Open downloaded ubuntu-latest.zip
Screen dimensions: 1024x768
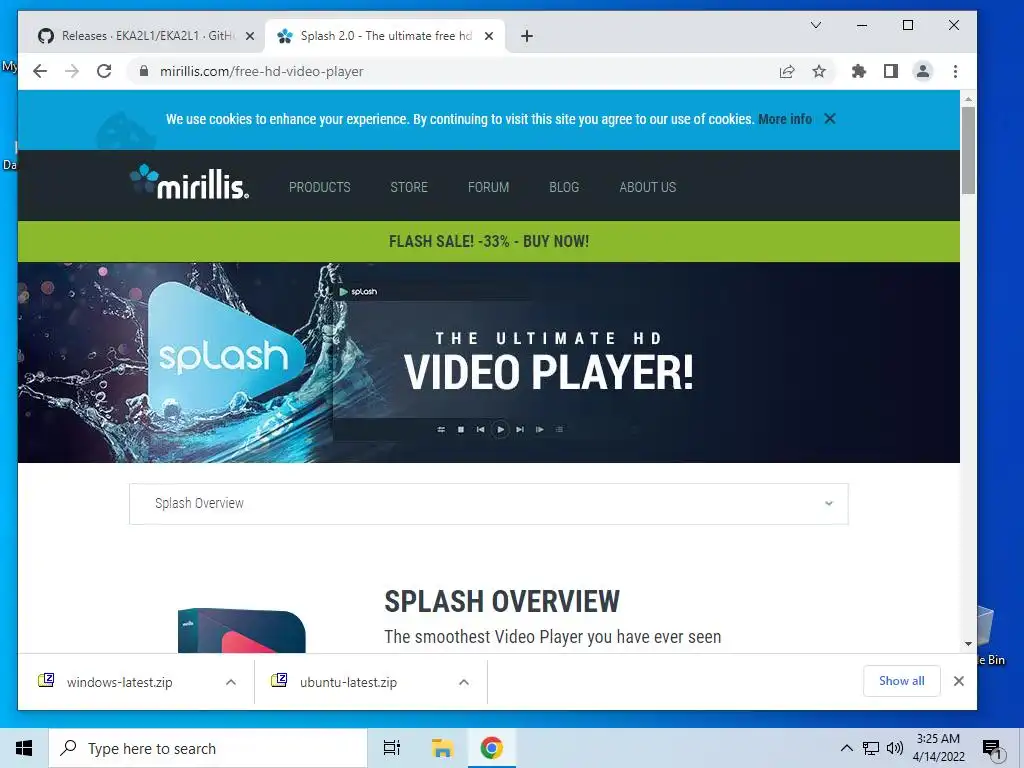(x=348, y=682)
